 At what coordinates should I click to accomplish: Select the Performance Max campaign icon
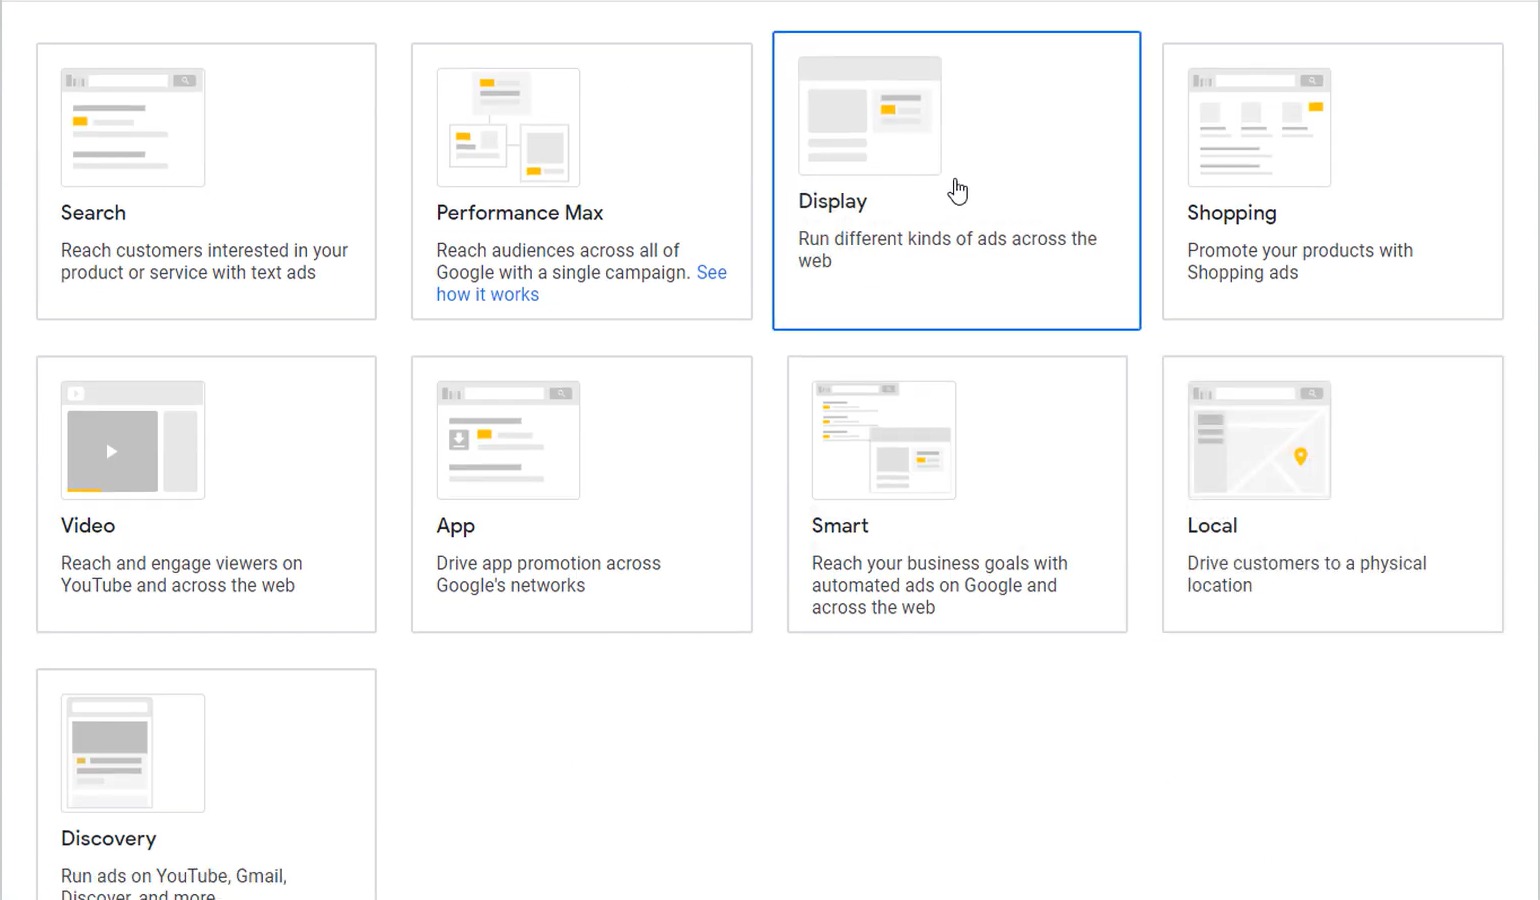pyautogui.click(x=508, y=127)
